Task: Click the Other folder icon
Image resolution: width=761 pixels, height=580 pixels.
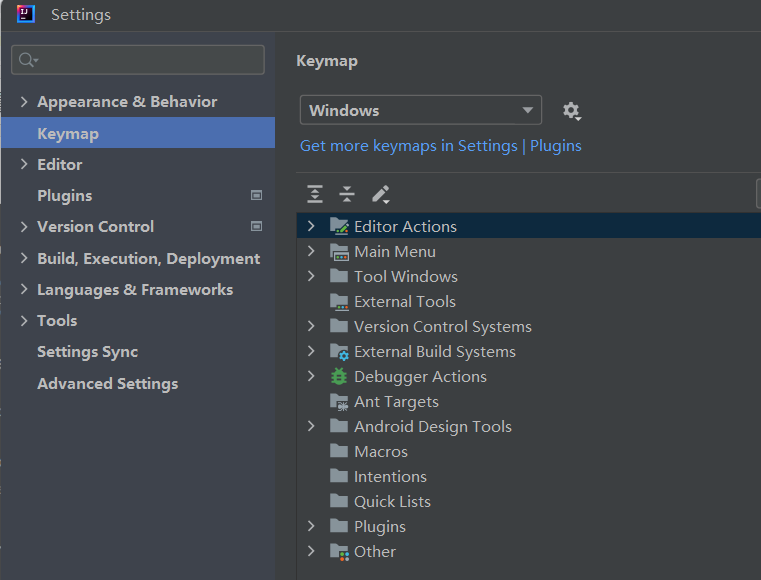Action: (339, 552)
